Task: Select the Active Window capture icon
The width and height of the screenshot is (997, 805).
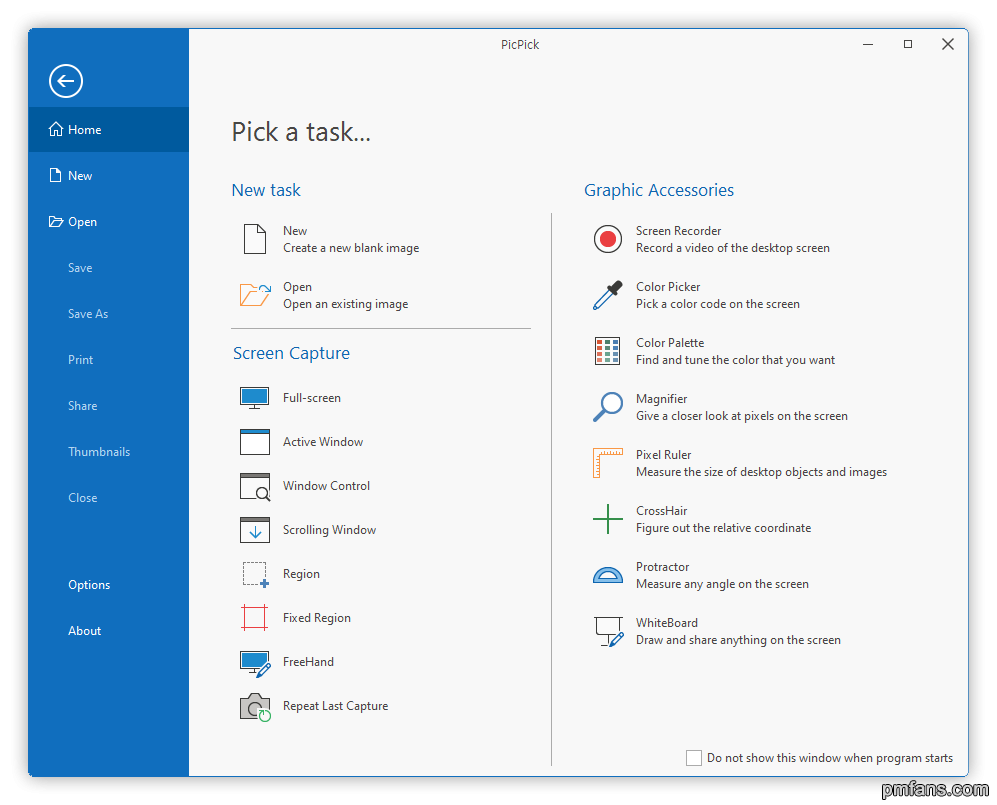Action: point(255,442)
